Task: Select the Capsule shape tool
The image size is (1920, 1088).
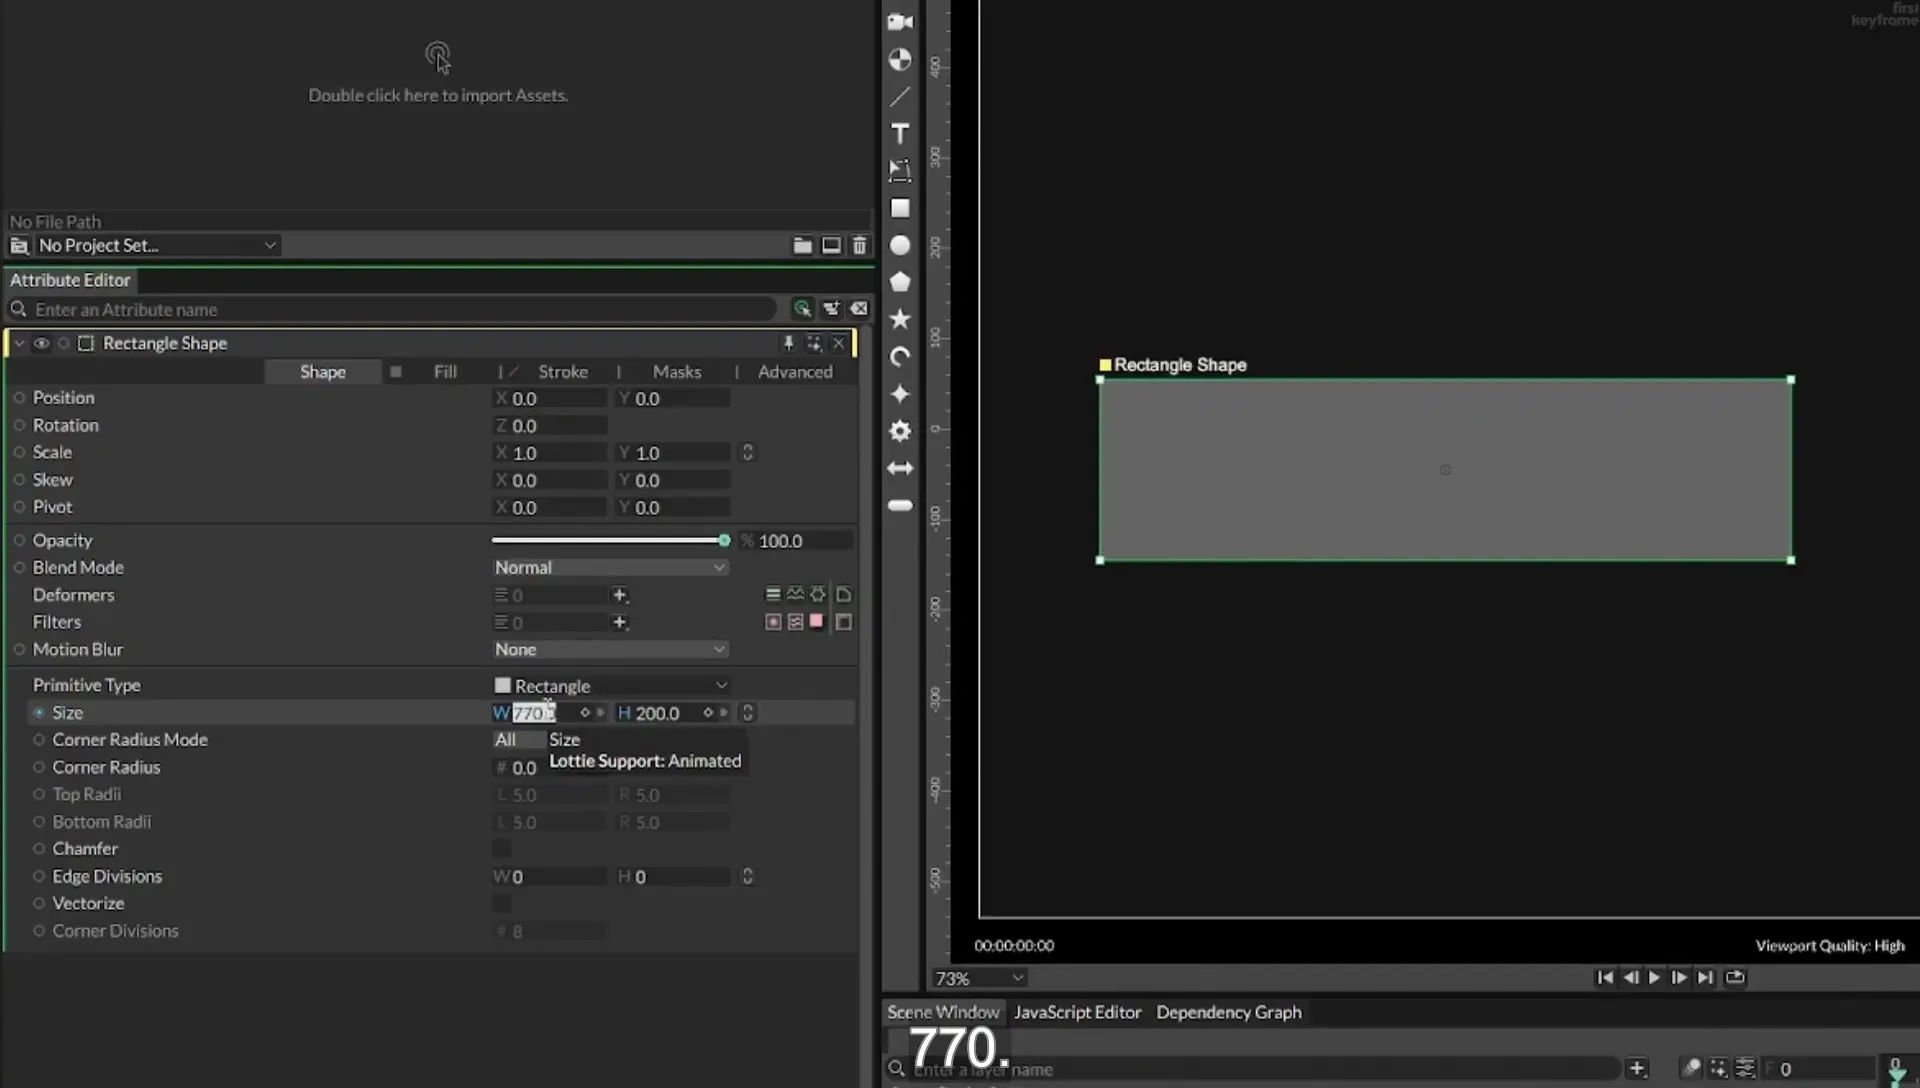Action: [x=900, y=505]
